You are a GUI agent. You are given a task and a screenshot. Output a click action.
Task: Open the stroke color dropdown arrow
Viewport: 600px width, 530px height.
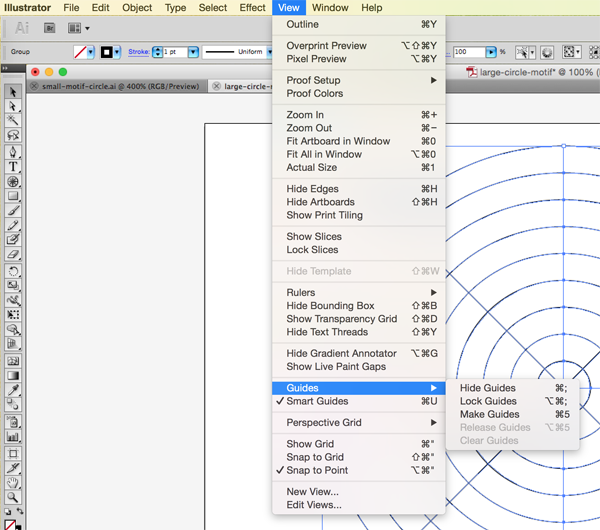(x=117, y=52)
